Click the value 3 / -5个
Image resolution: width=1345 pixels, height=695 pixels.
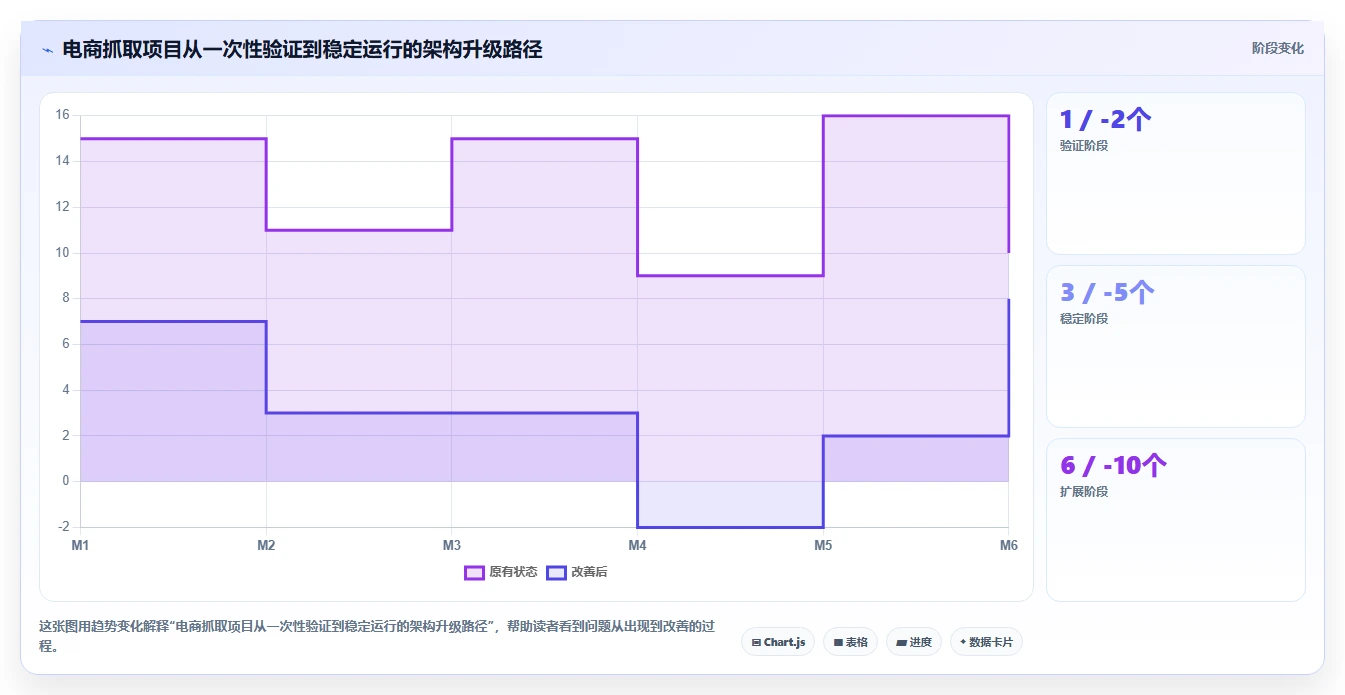click(x=1107, y=293)
